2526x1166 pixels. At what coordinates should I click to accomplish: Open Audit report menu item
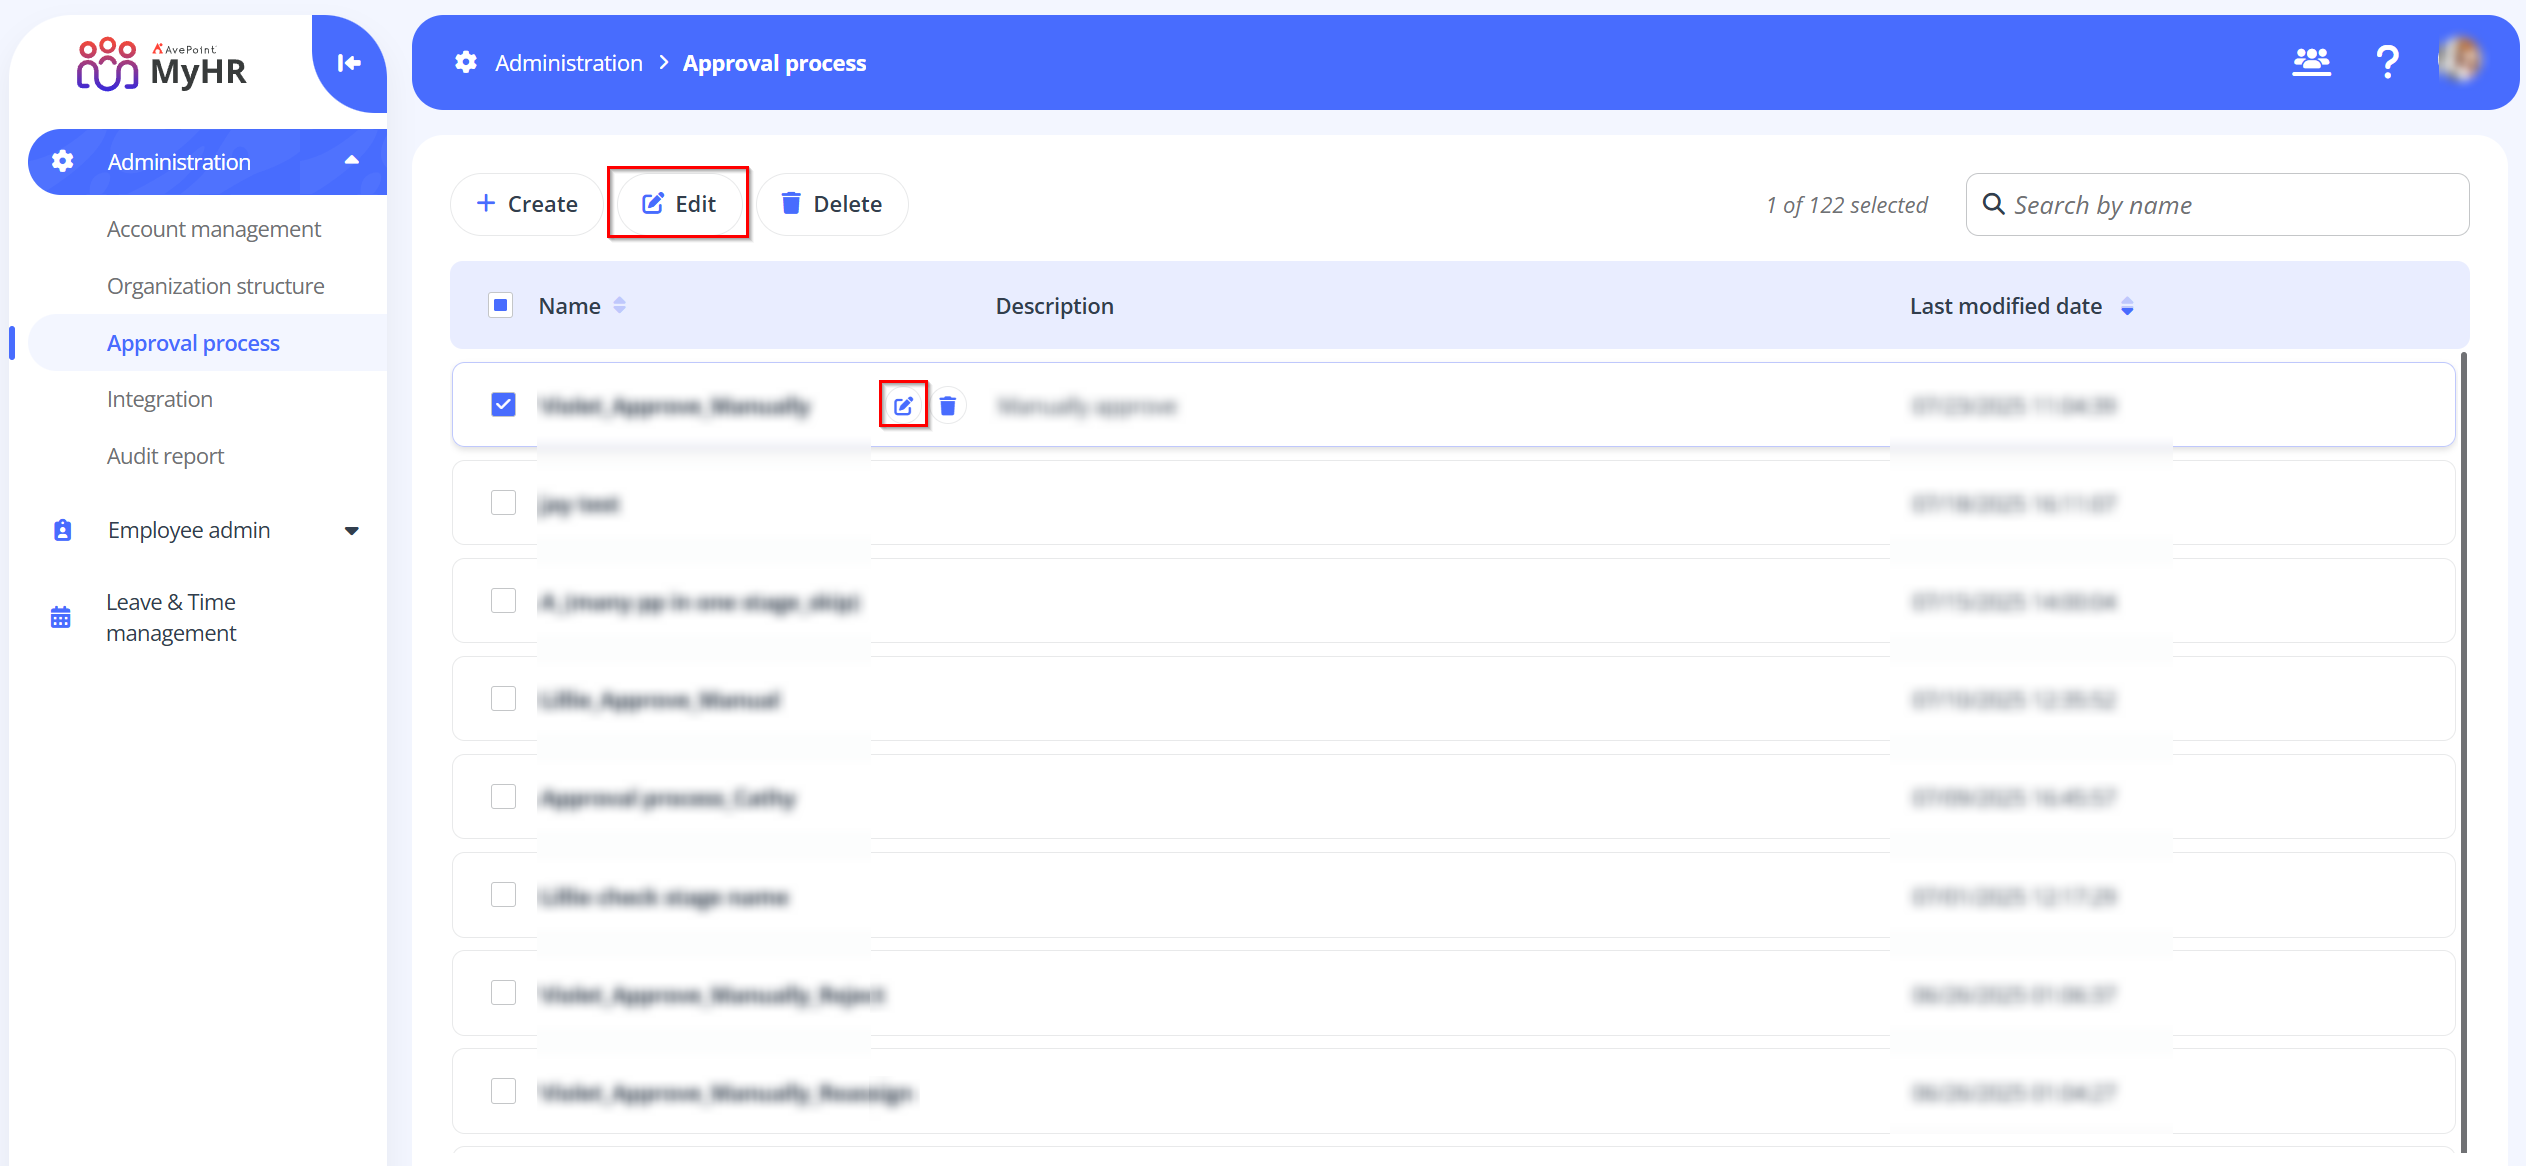pos(165,456)
